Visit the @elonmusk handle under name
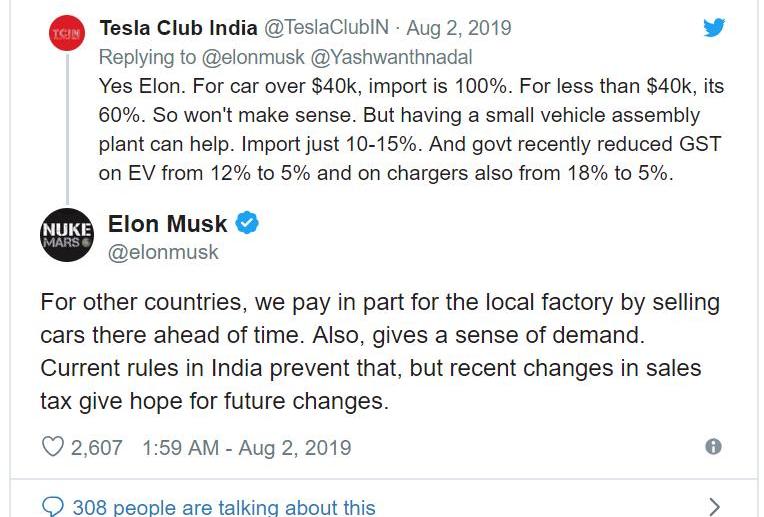The width and height of the screenshot is (764, 517). (x=163, y=252)
